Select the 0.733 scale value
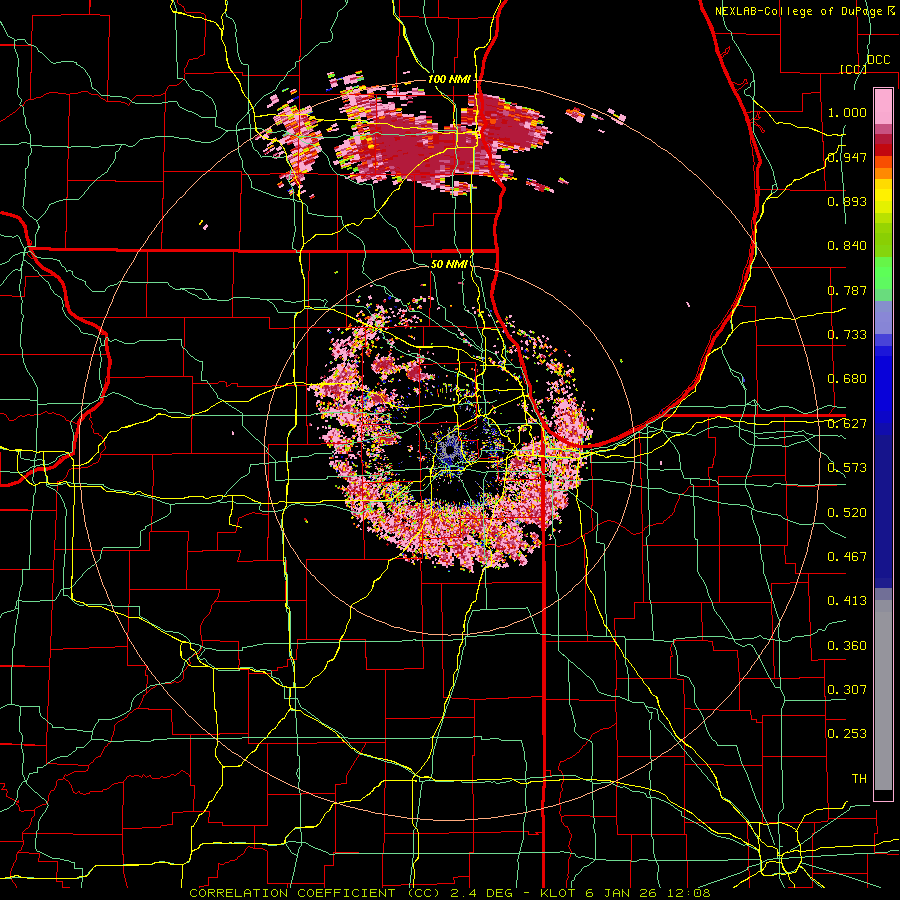 847,335
